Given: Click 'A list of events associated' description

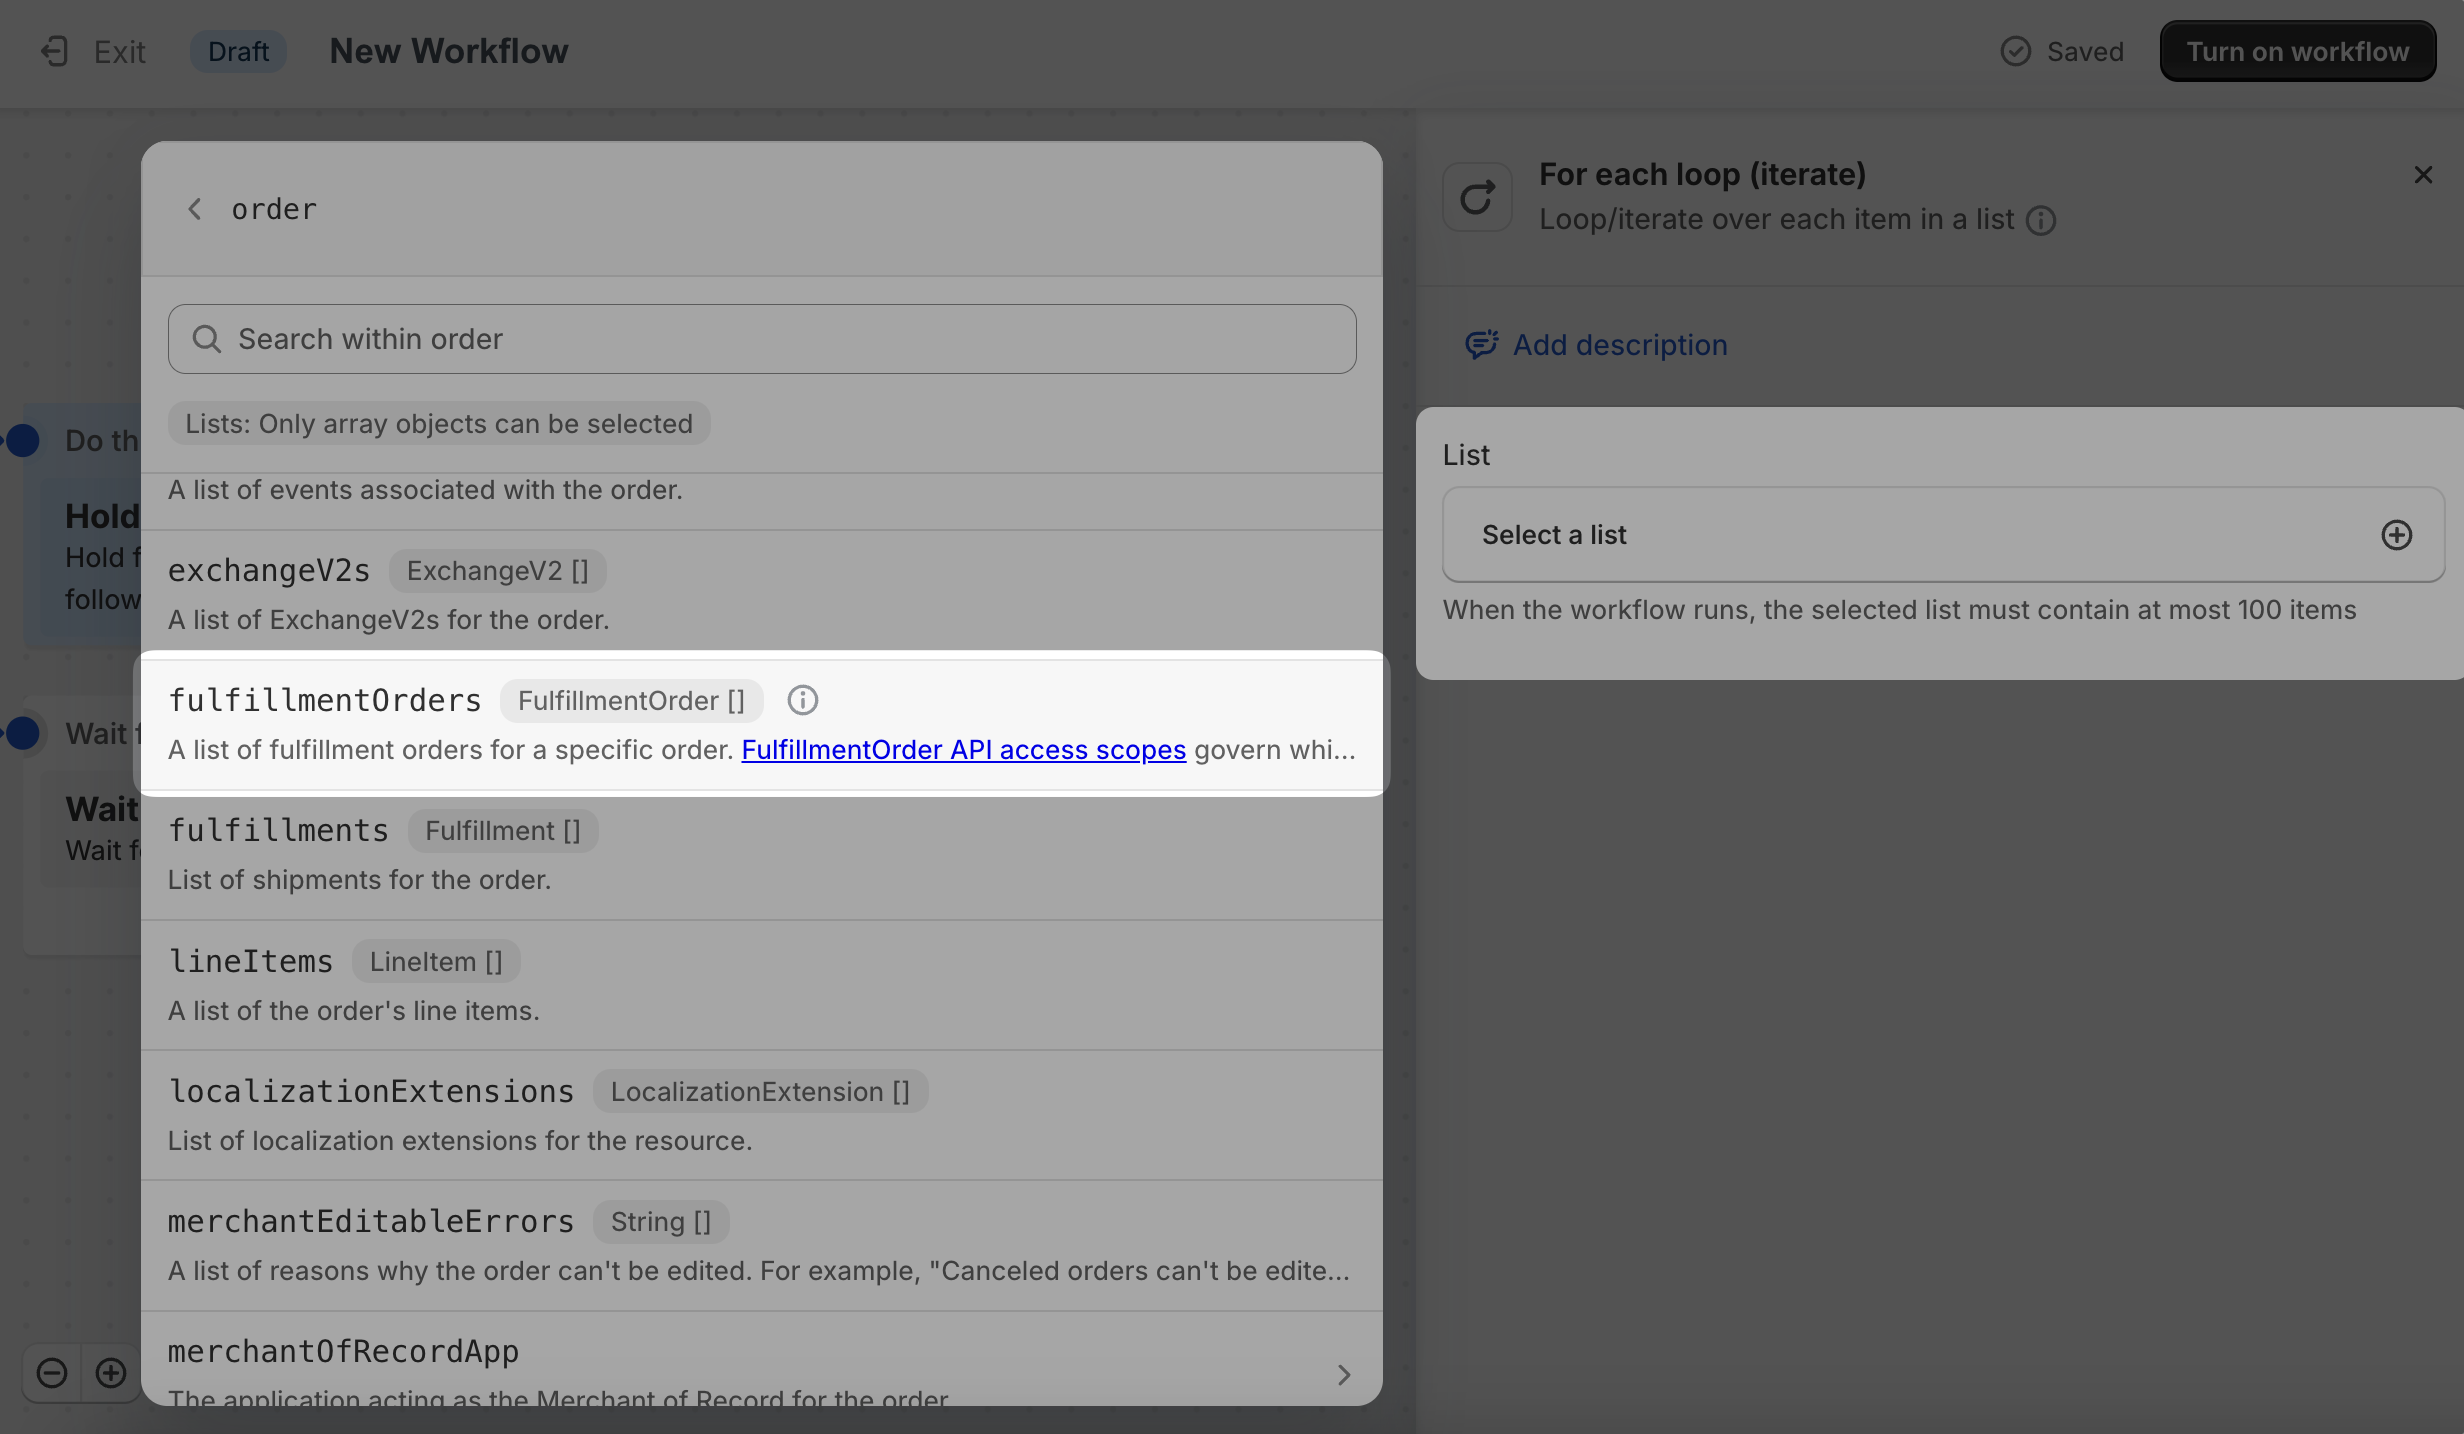Looking at the screenshot, I should 425,490.
